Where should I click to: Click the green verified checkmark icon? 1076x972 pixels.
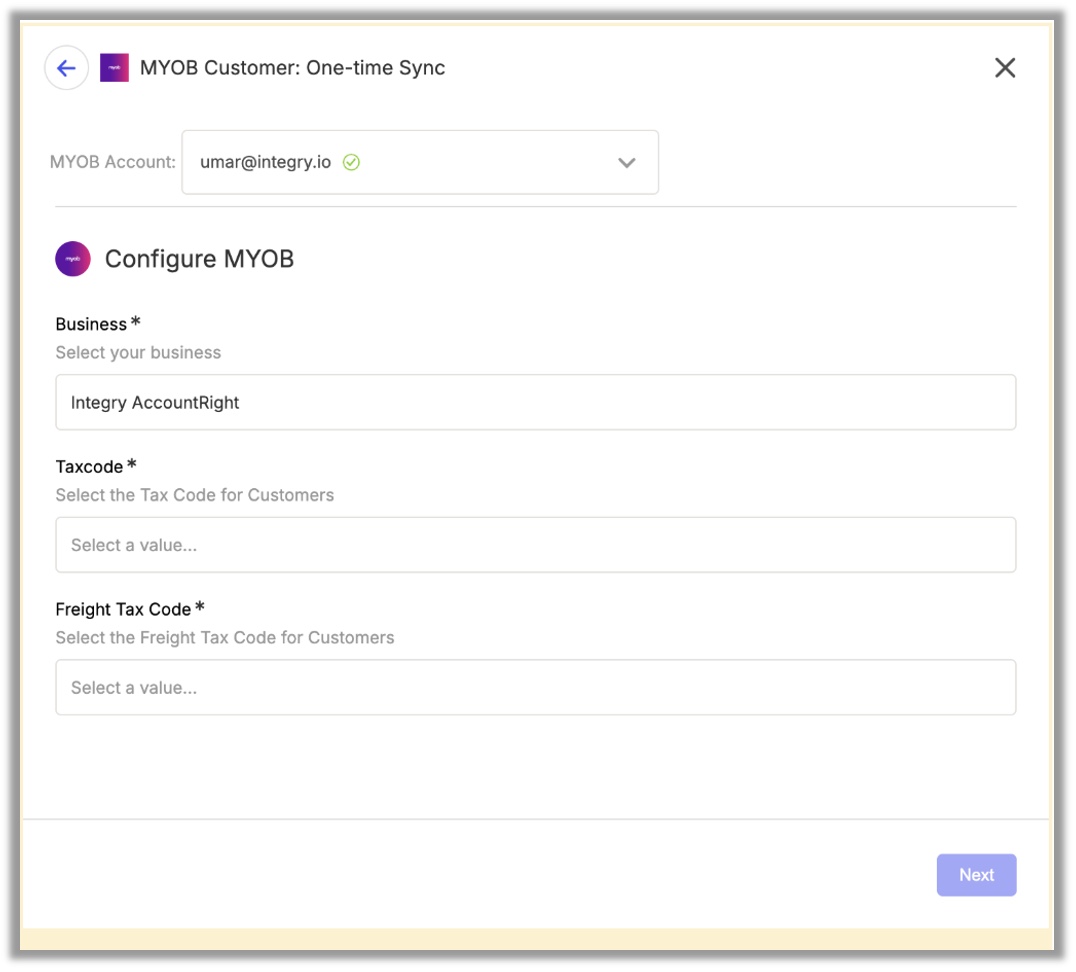tap(351, 163)
